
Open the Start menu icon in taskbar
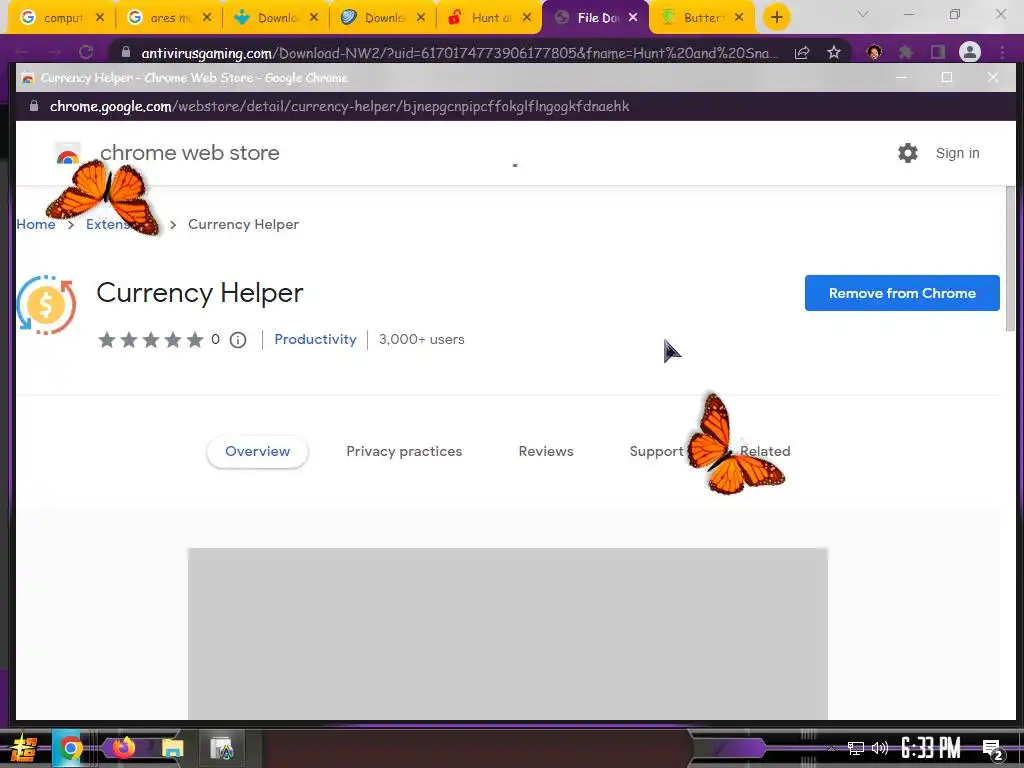pyautogui.click(x=24, y=748)
